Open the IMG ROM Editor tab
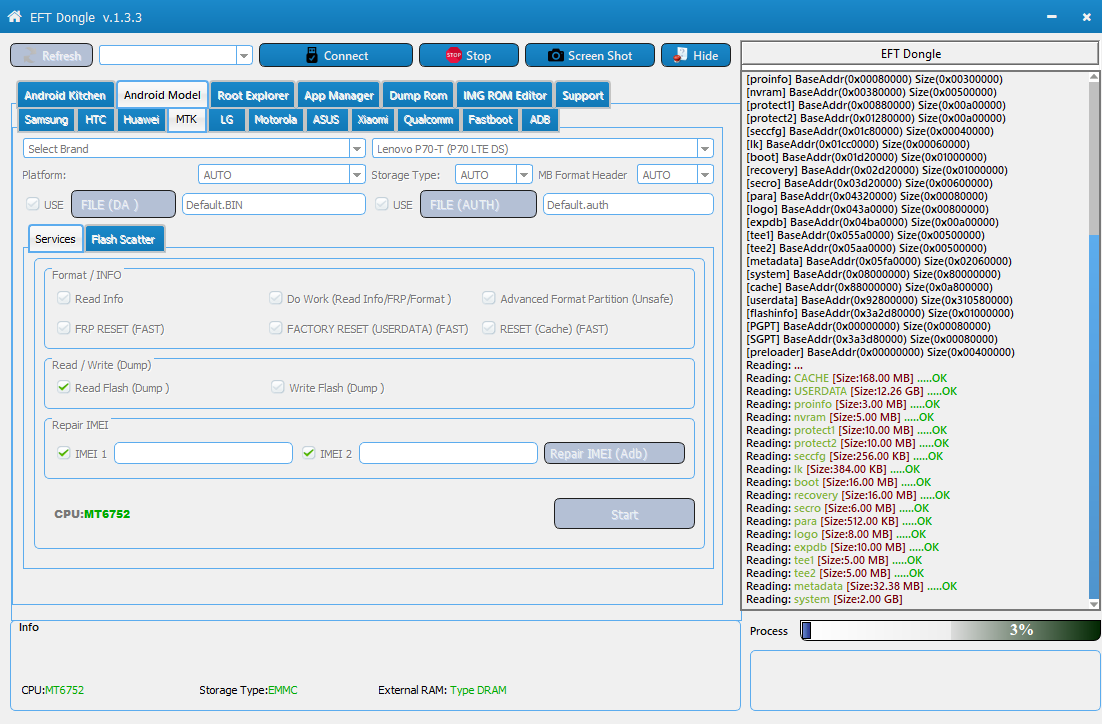Viewport: 1102px width, 724px height. [505, 96]
